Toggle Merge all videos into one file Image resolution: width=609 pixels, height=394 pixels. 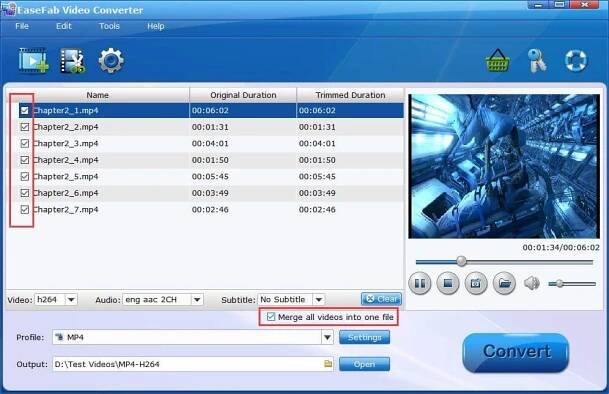(271, 317)
